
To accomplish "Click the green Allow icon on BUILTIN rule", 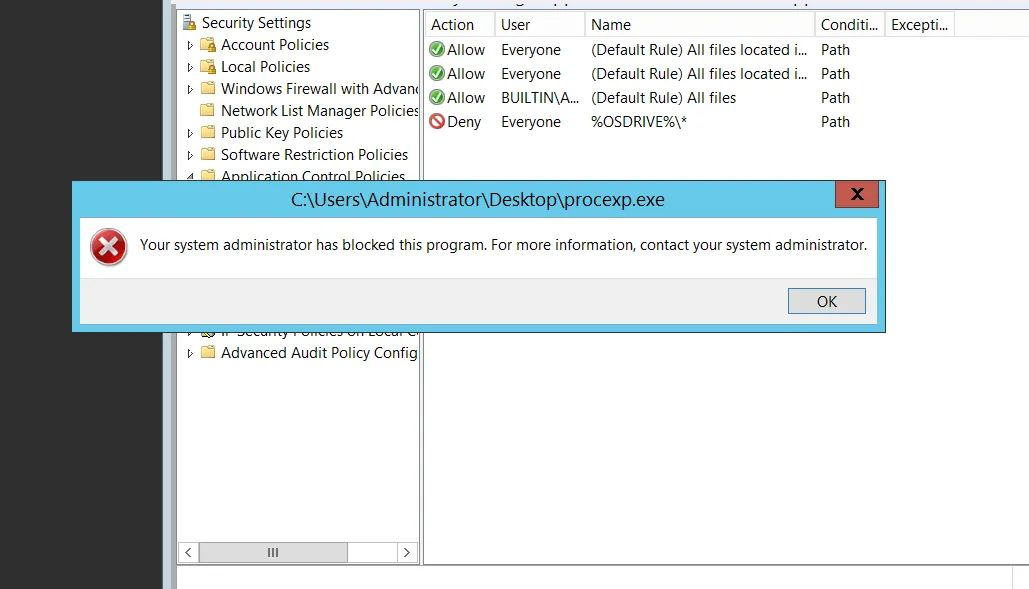I will pyautogui.click(x=437, y=98).
